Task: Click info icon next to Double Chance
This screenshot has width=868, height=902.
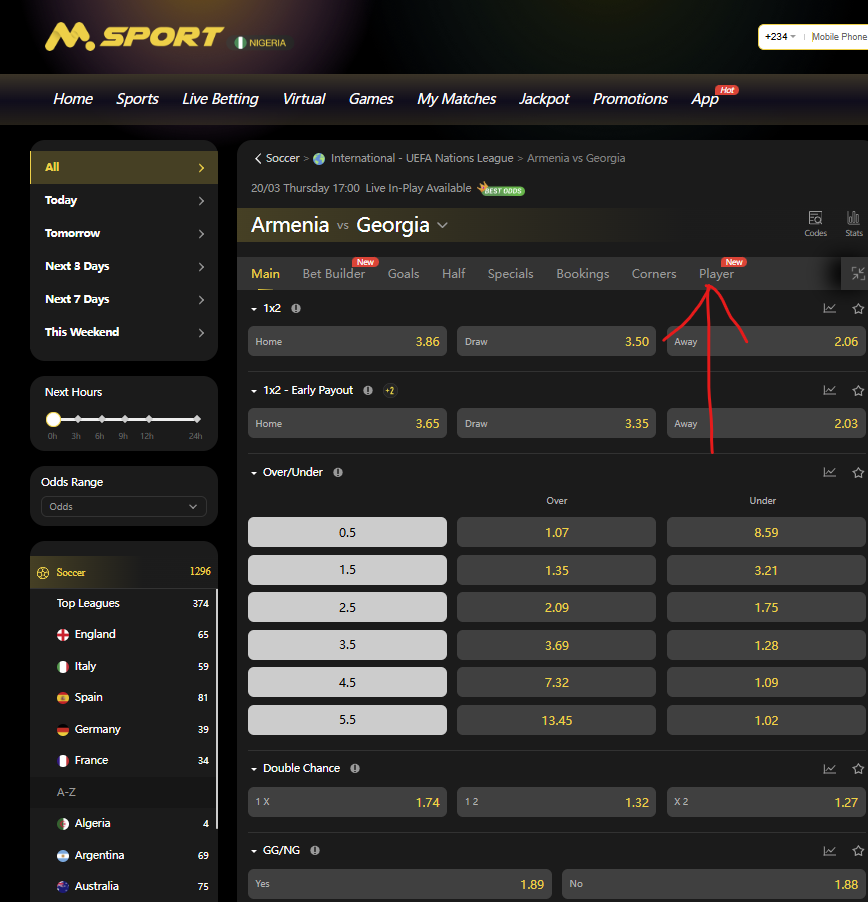Action: 355,768
